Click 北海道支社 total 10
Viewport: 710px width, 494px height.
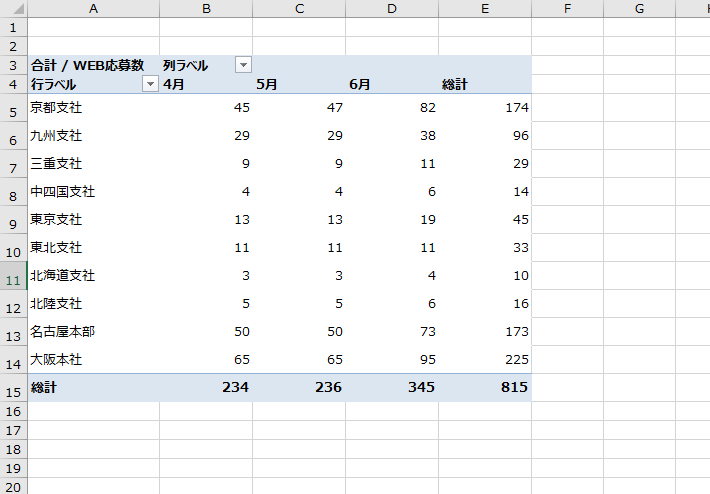pyautogui.click(x=485, y=276)
